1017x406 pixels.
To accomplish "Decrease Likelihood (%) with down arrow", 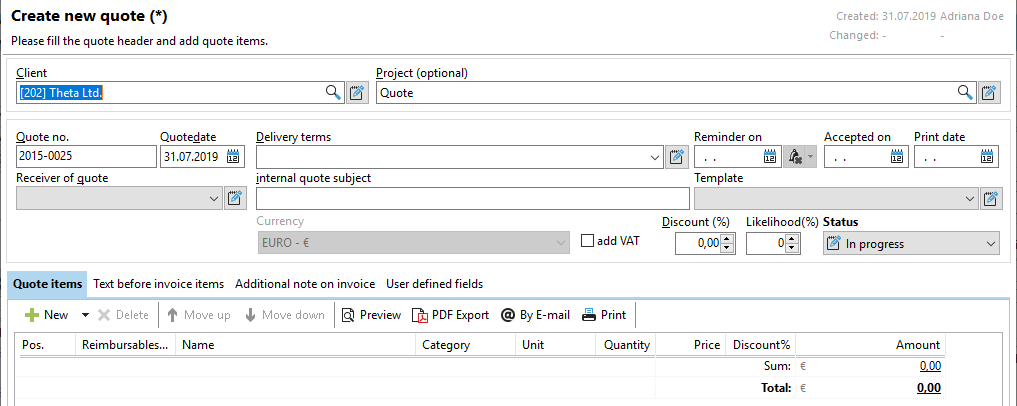I will [x=793, y=248].
